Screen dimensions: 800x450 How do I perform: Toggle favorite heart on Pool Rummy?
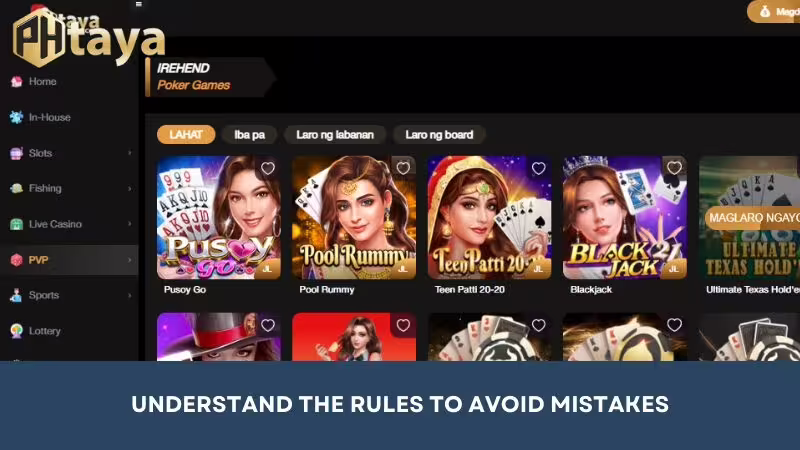[403, 168]
